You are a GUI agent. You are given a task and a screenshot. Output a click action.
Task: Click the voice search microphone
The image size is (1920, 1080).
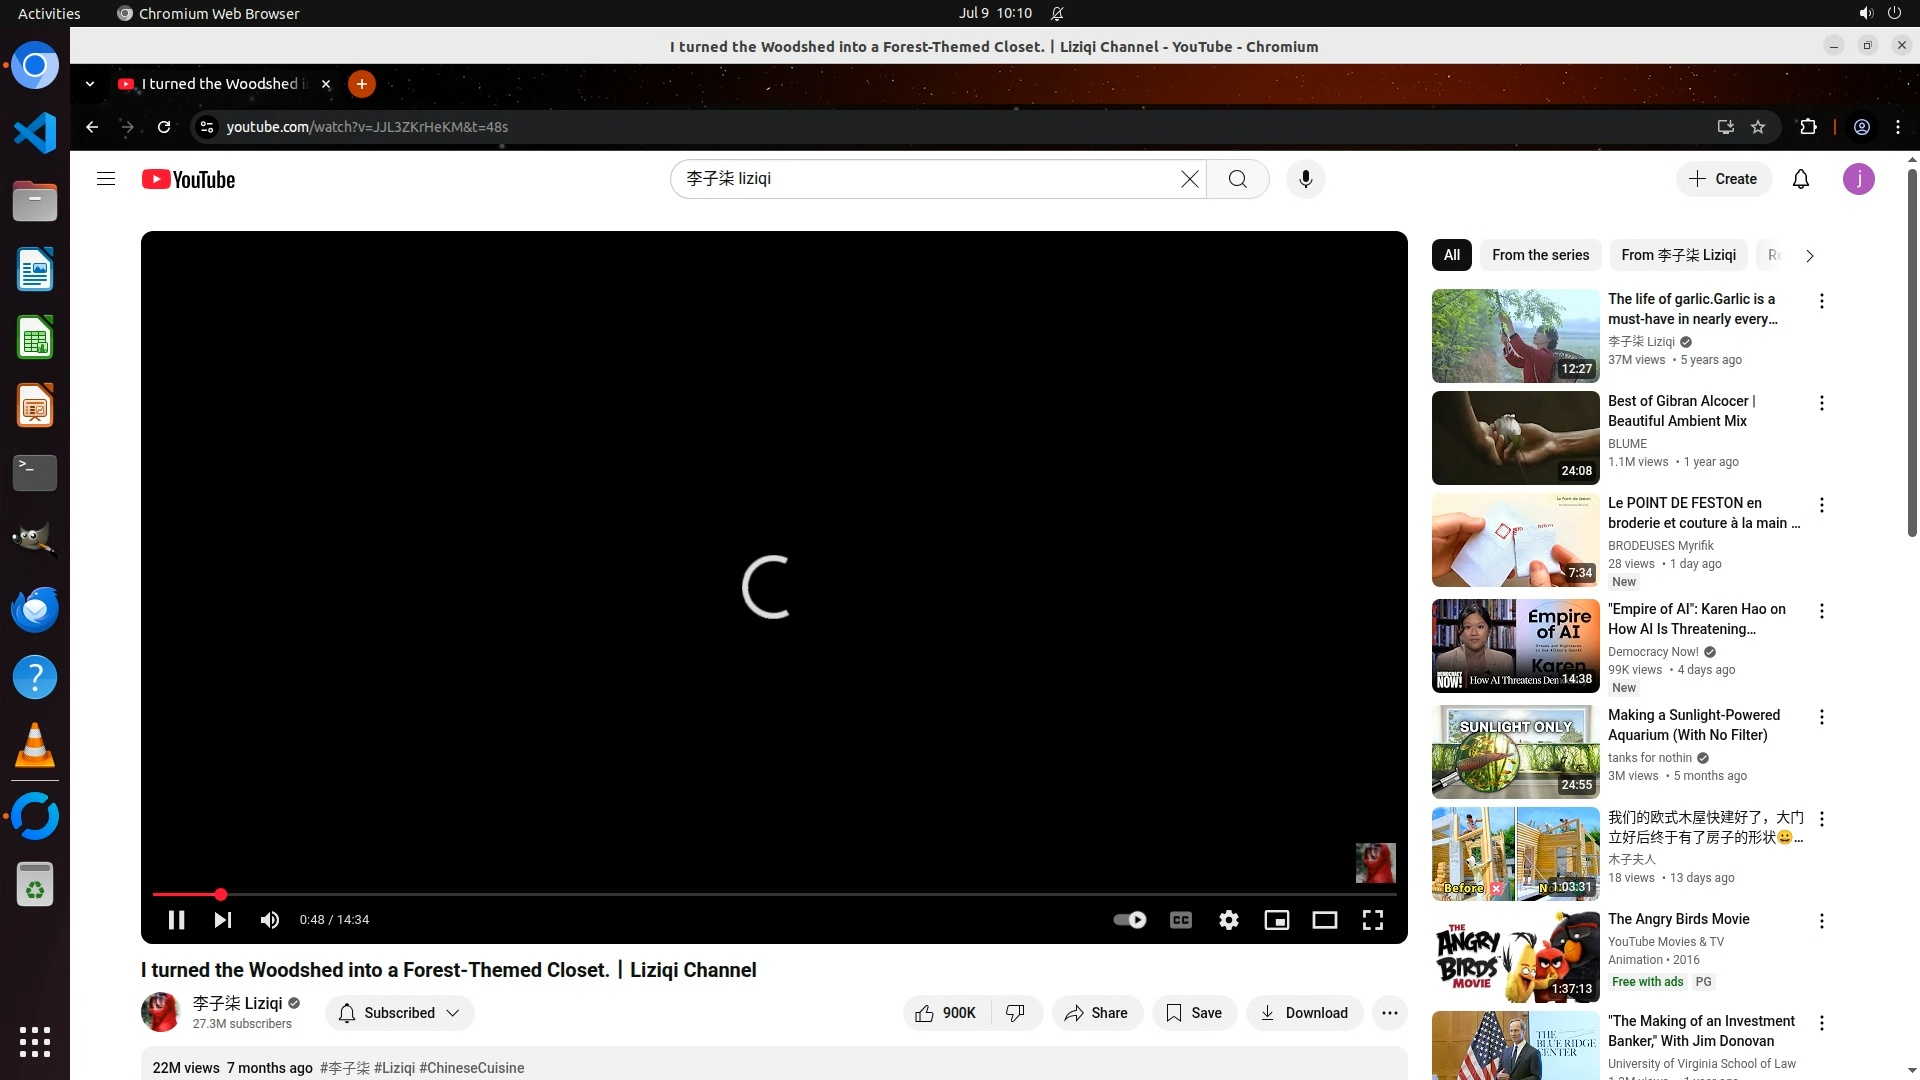click(1305, 179)
